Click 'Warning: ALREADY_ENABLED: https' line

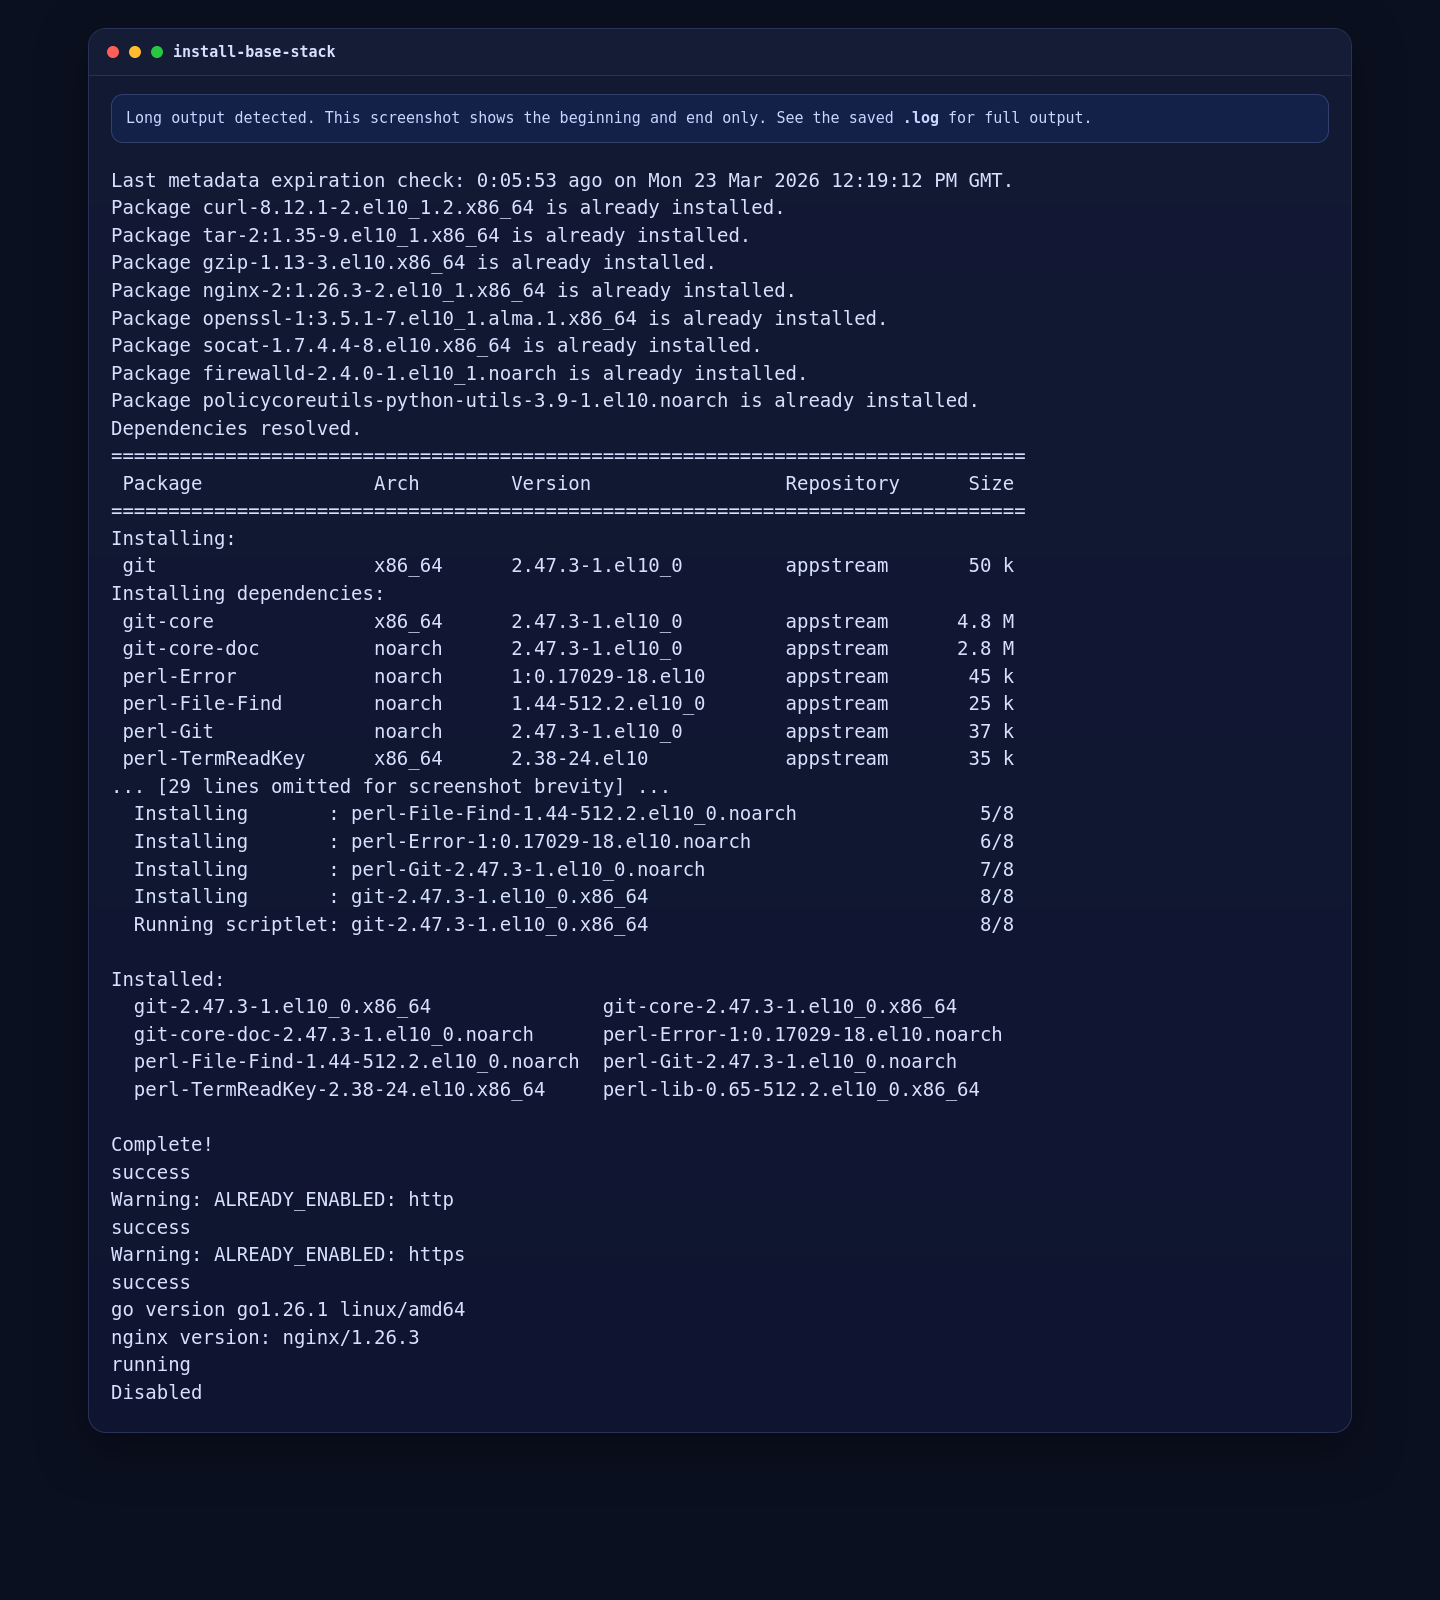click(288, 1255)
